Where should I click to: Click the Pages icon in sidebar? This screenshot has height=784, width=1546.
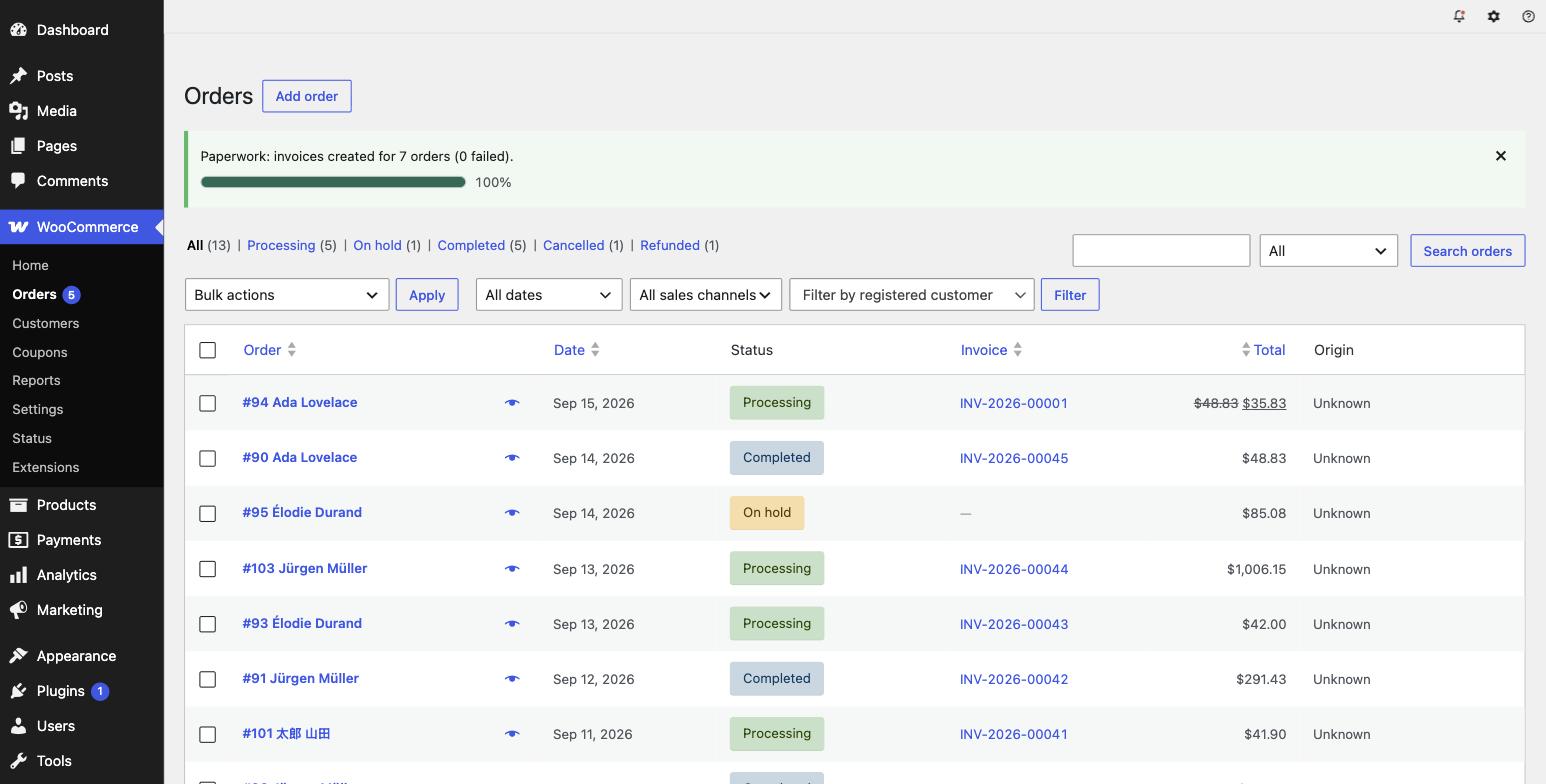18,146
